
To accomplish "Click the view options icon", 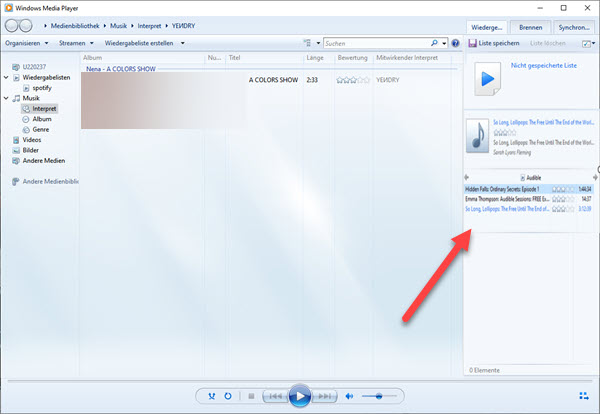I will coord(307,43).
